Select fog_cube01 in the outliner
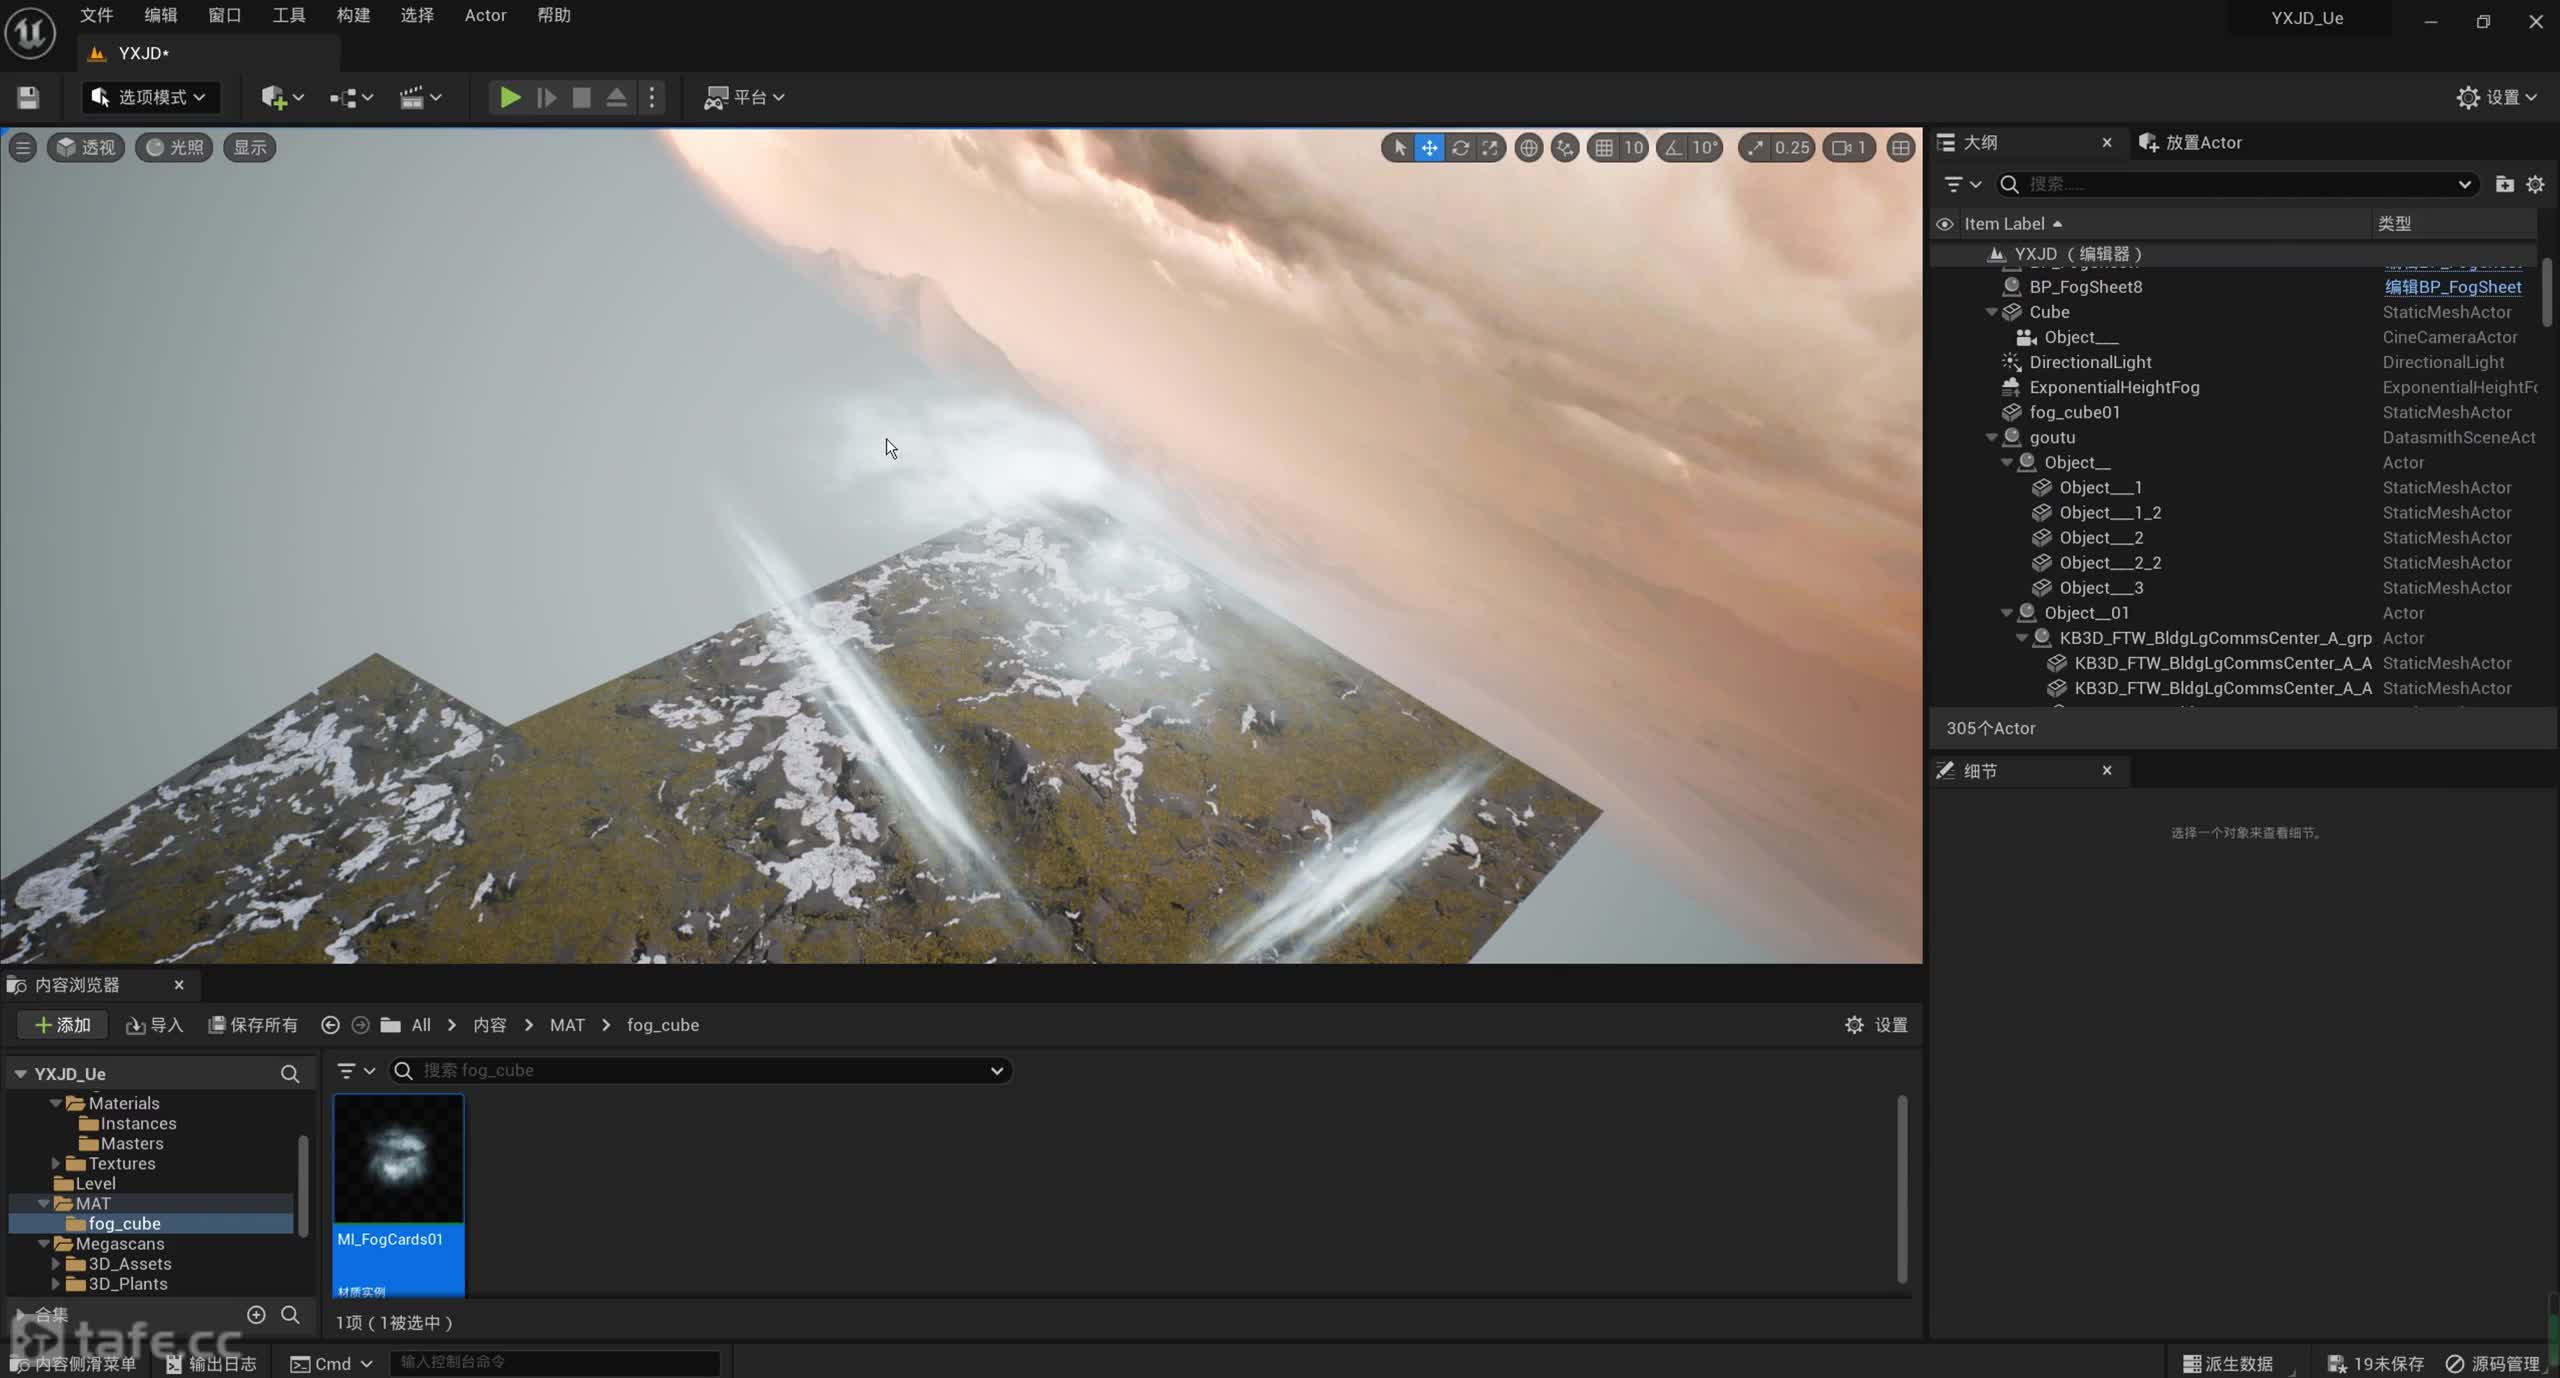 click(2074, 412)
